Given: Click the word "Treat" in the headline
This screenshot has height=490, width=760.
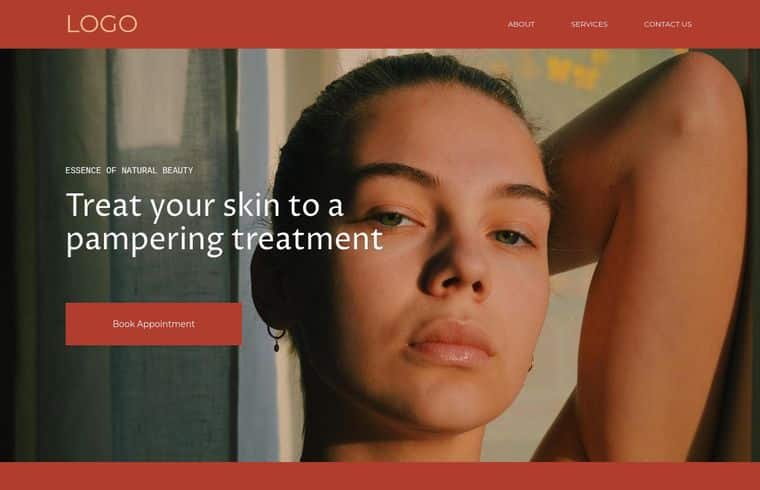Looking at the screenshot, I should (104, 205).
